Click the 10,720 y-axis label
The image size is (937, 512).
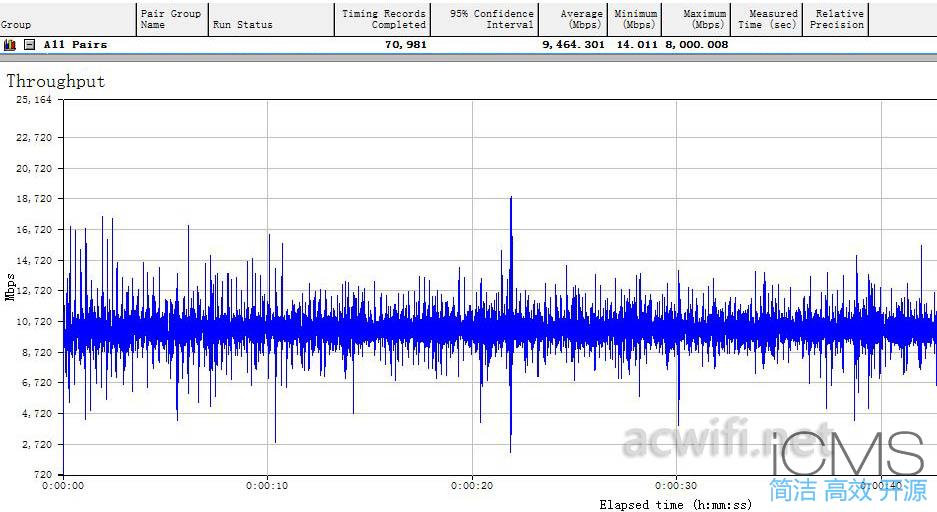click(34, 321)
